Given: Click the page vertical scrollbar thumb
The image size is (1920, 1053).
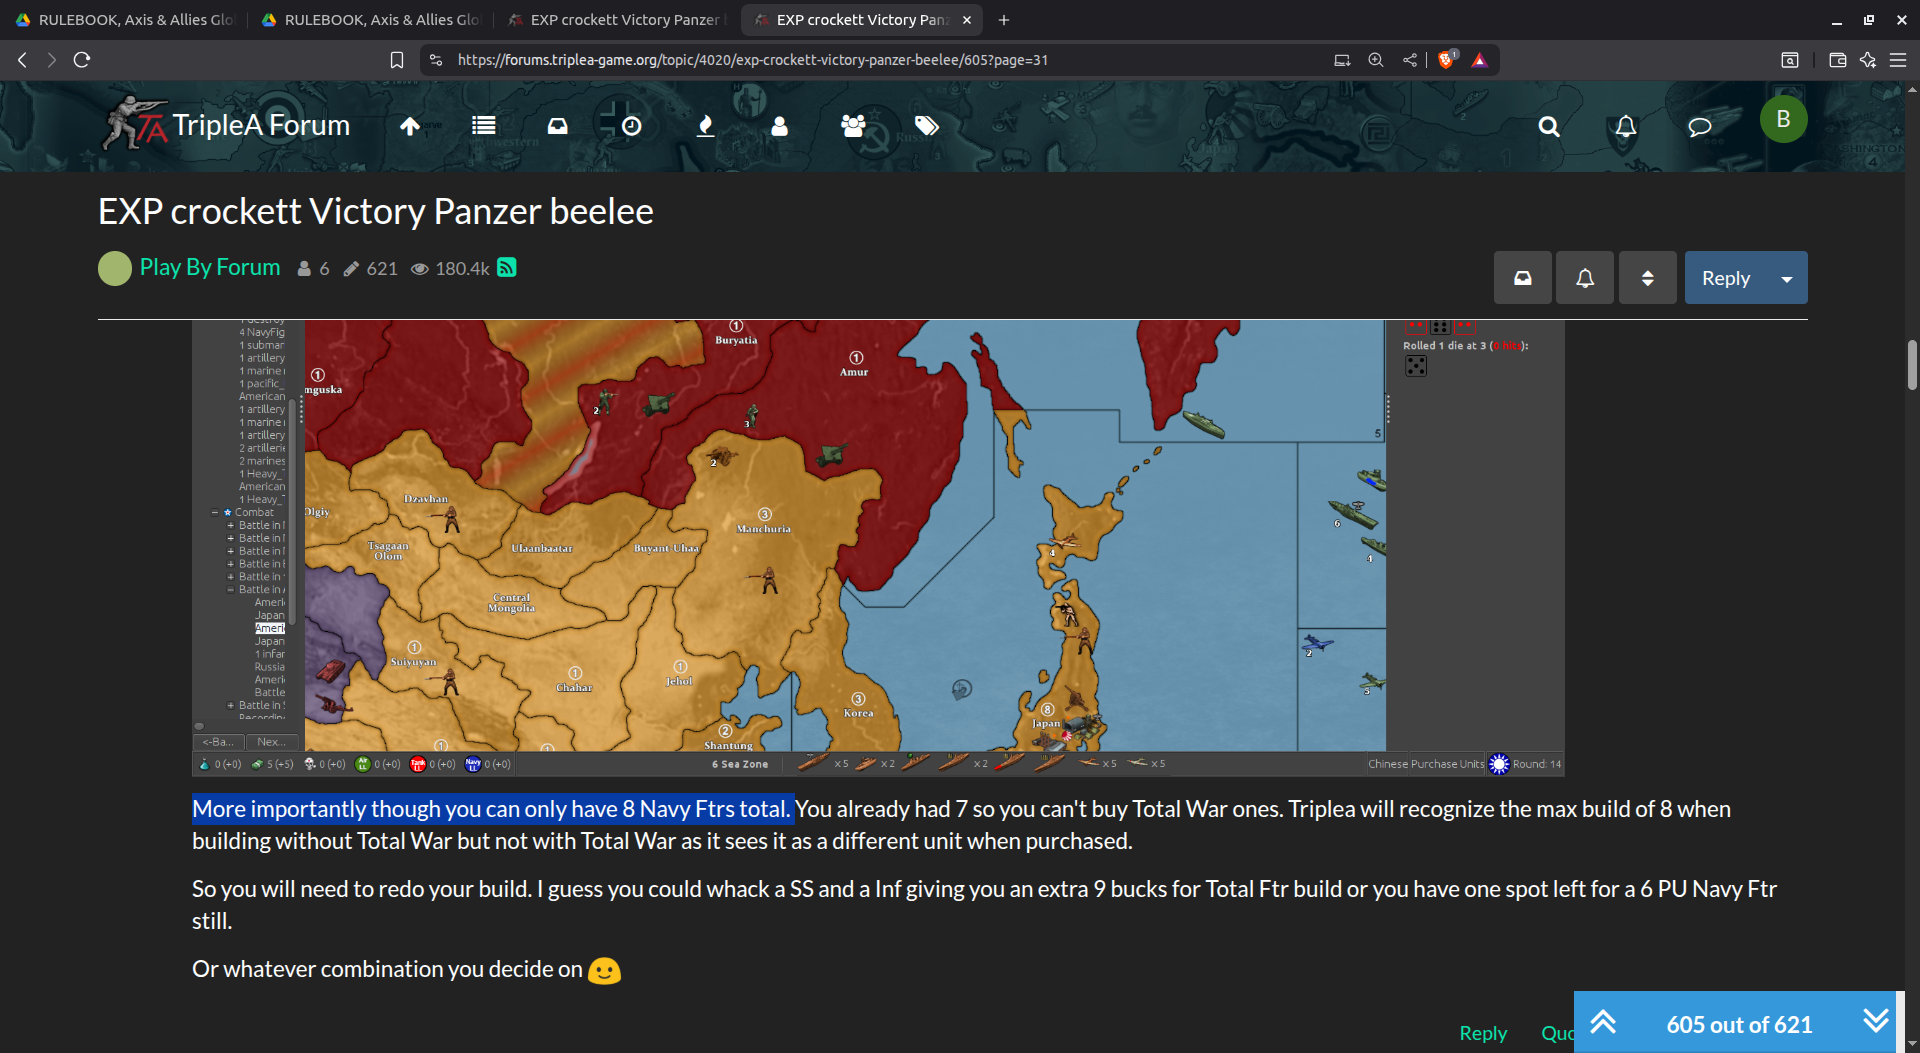Looking at the screenshot, I should tap(1912, 365).
